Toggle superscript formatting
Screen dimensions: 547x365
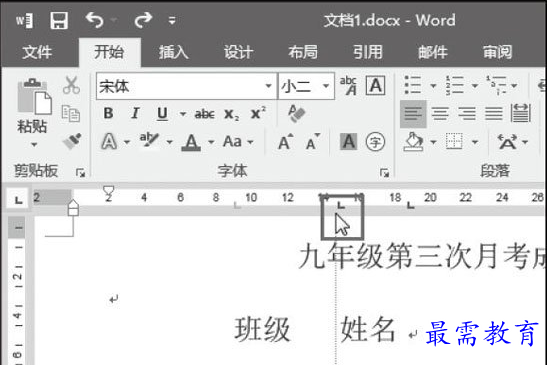point(258,113)
